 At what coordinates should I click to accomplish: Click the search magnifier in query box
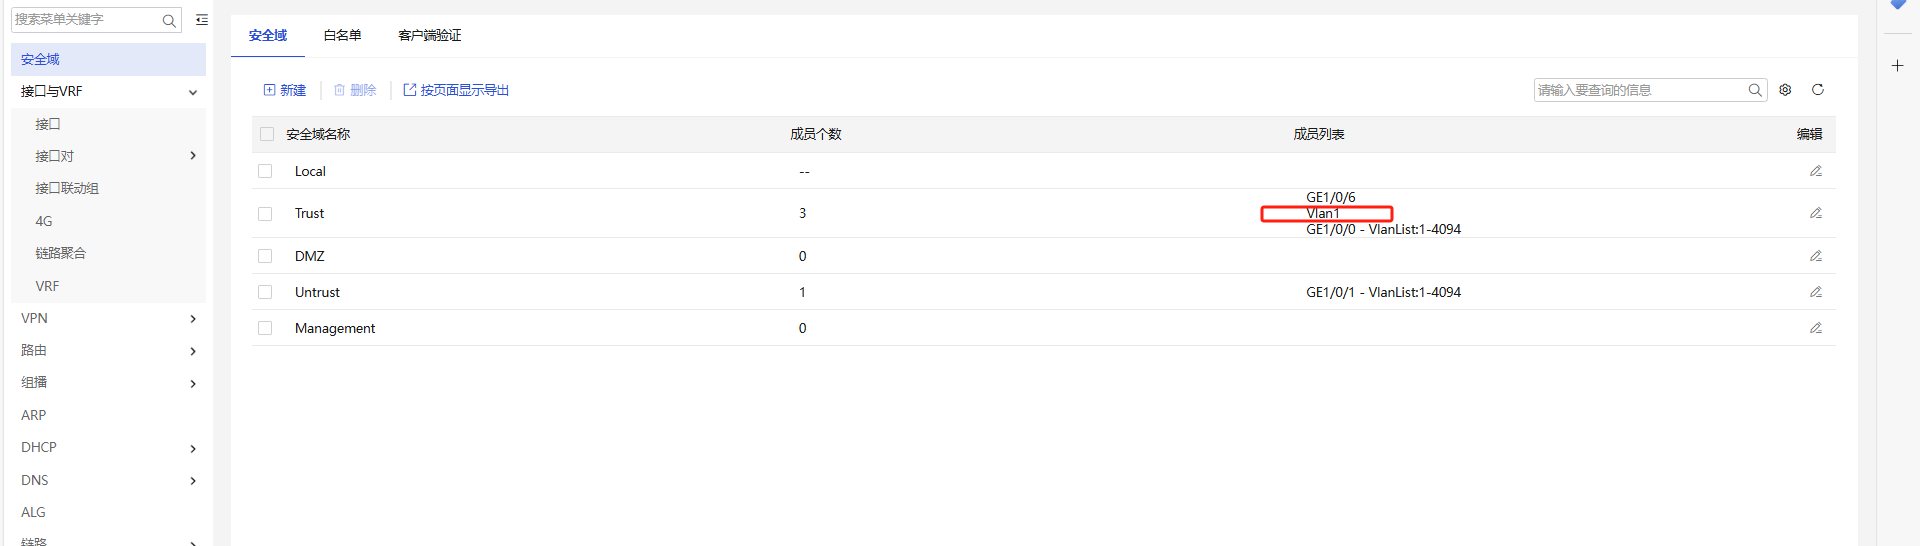(1754, 90)
